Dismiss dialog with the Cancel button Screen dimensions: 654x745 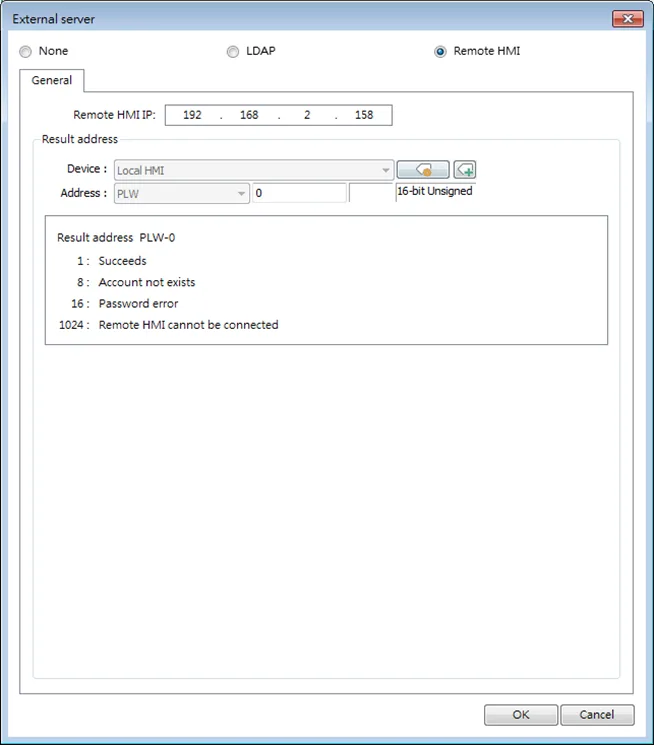pyautogui.click(x=597, y=715)
